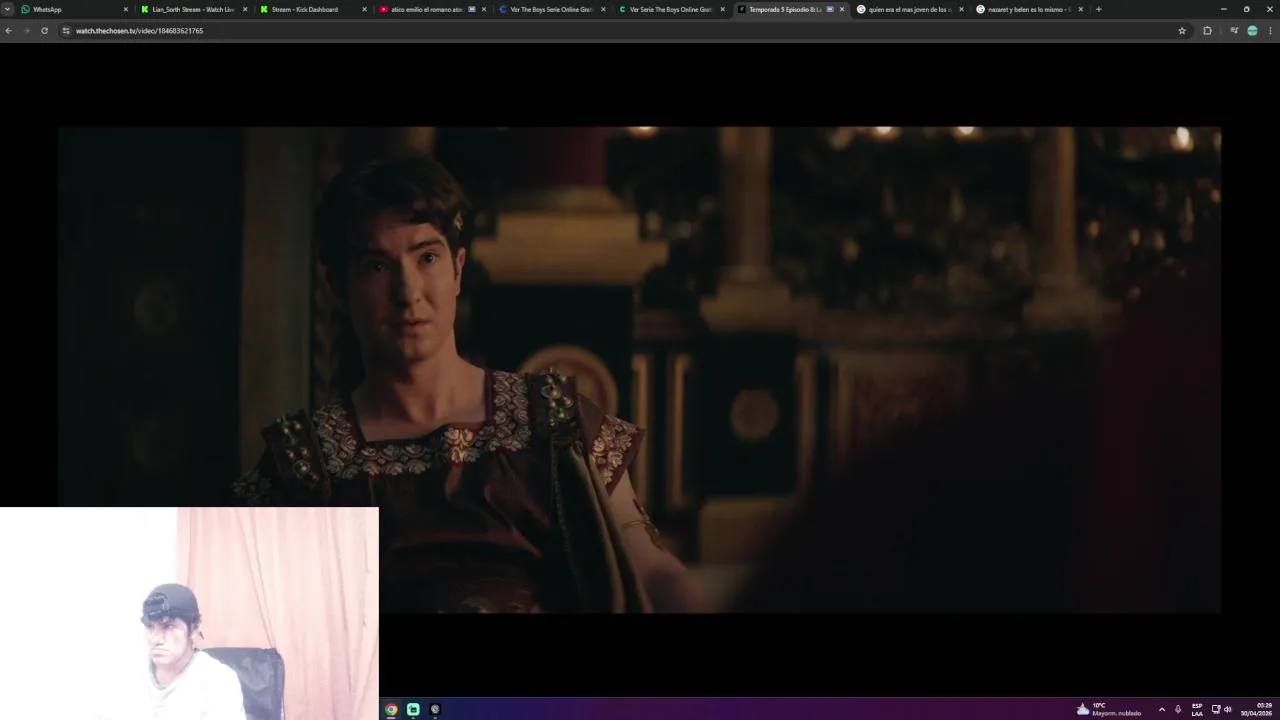
Task: Go forward to next page
Action: (26, 31)
